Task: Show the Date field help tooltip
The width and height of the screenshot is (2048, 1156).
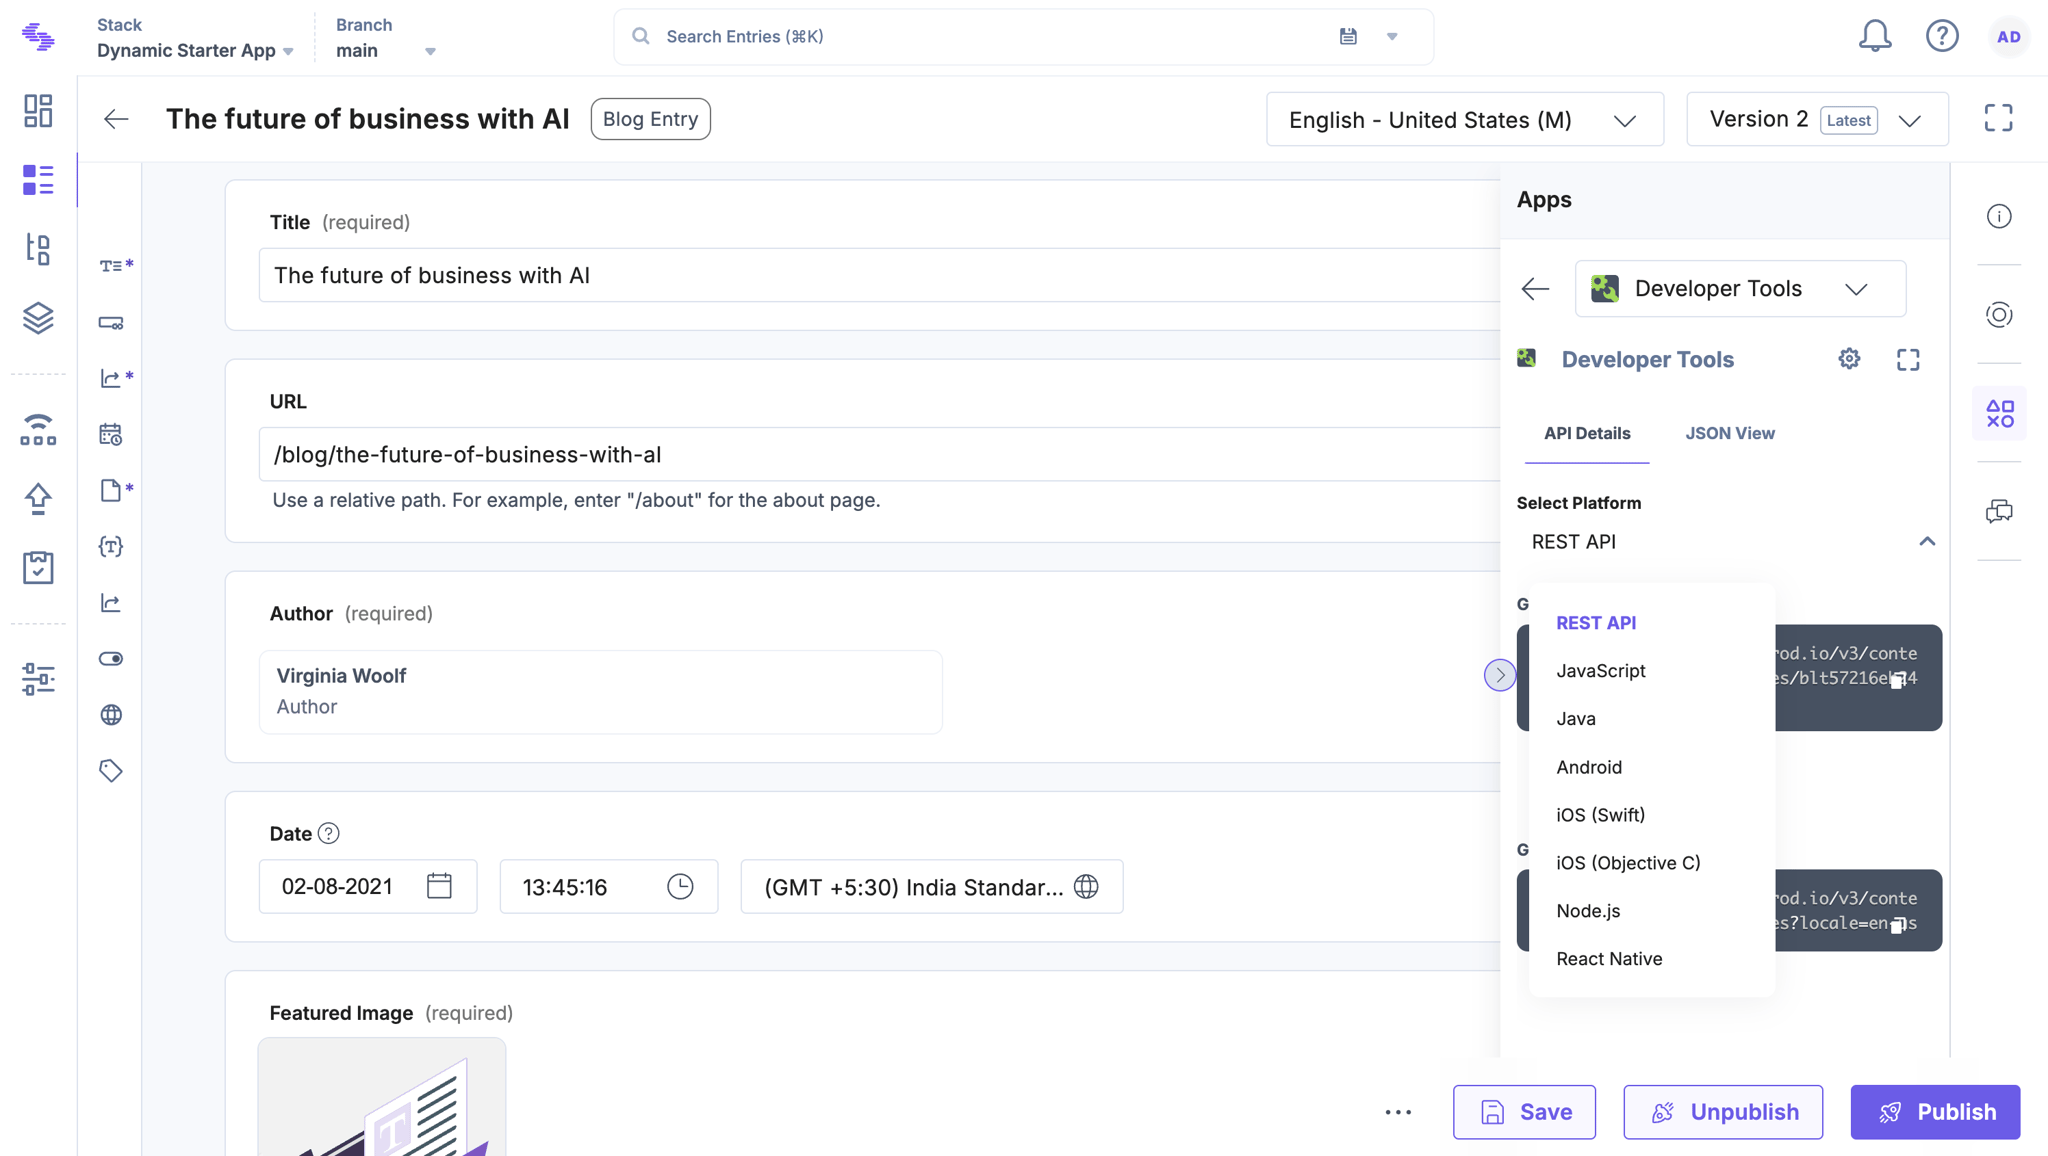Action: coord(328,833)
